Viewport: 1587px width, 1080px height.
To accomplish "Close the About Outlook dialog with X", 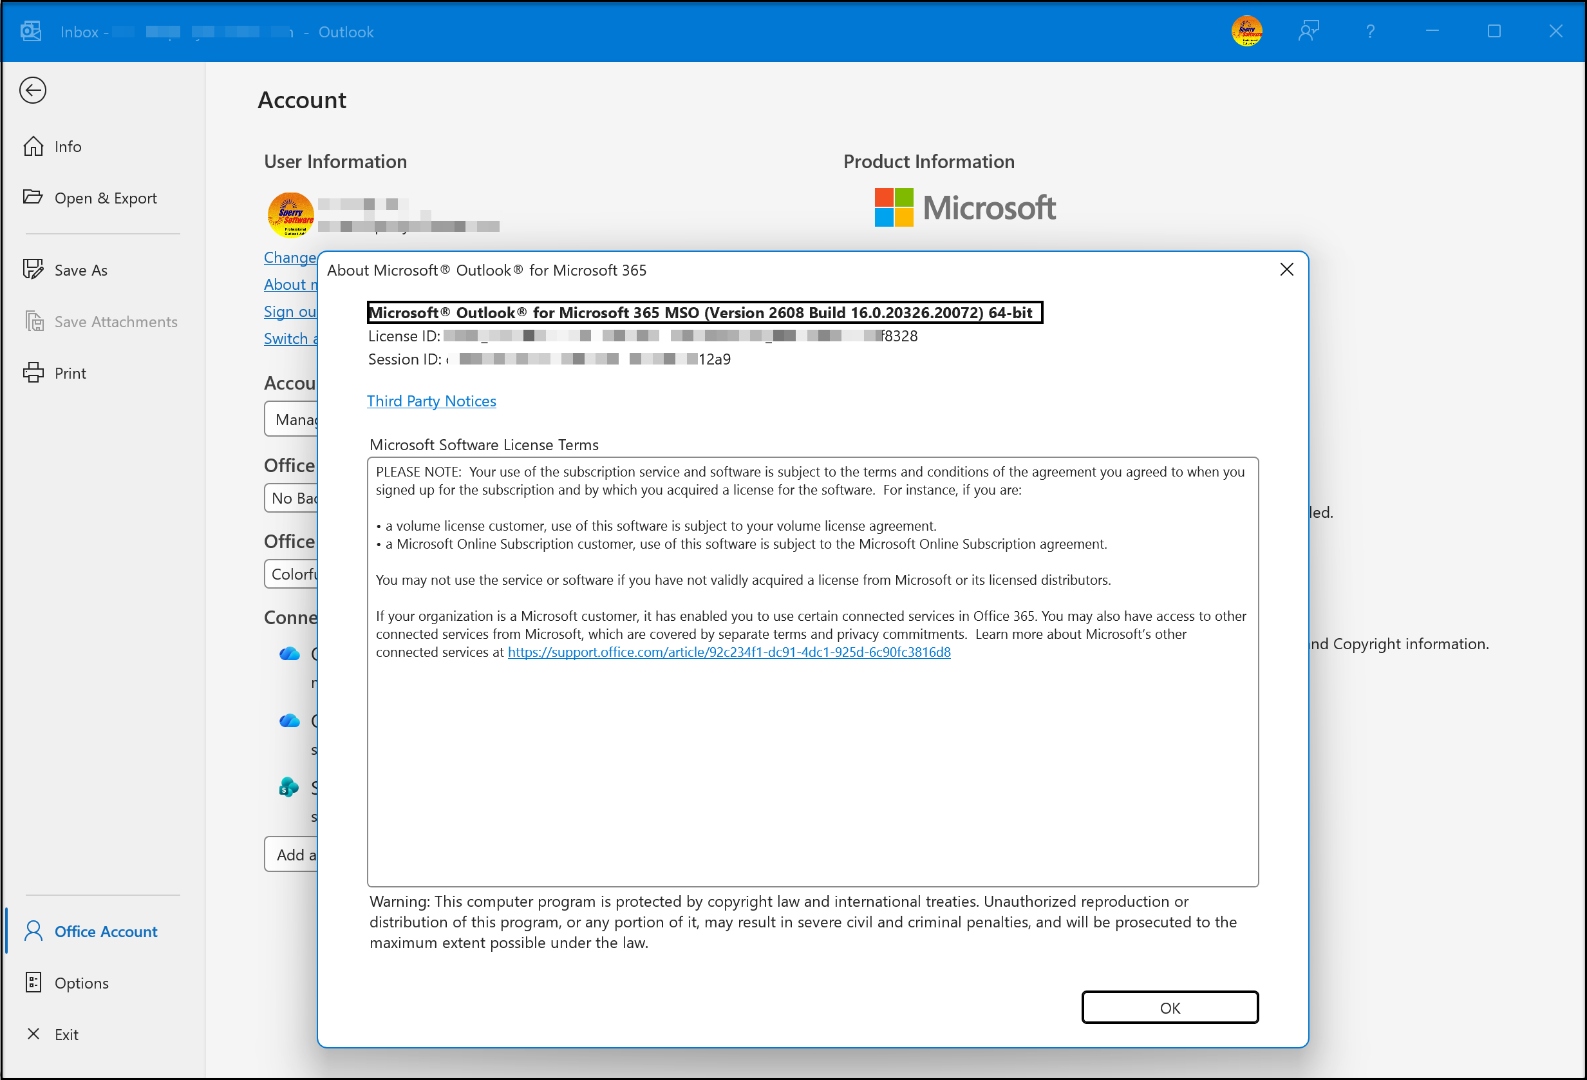I will click(x=1287, y=270).
